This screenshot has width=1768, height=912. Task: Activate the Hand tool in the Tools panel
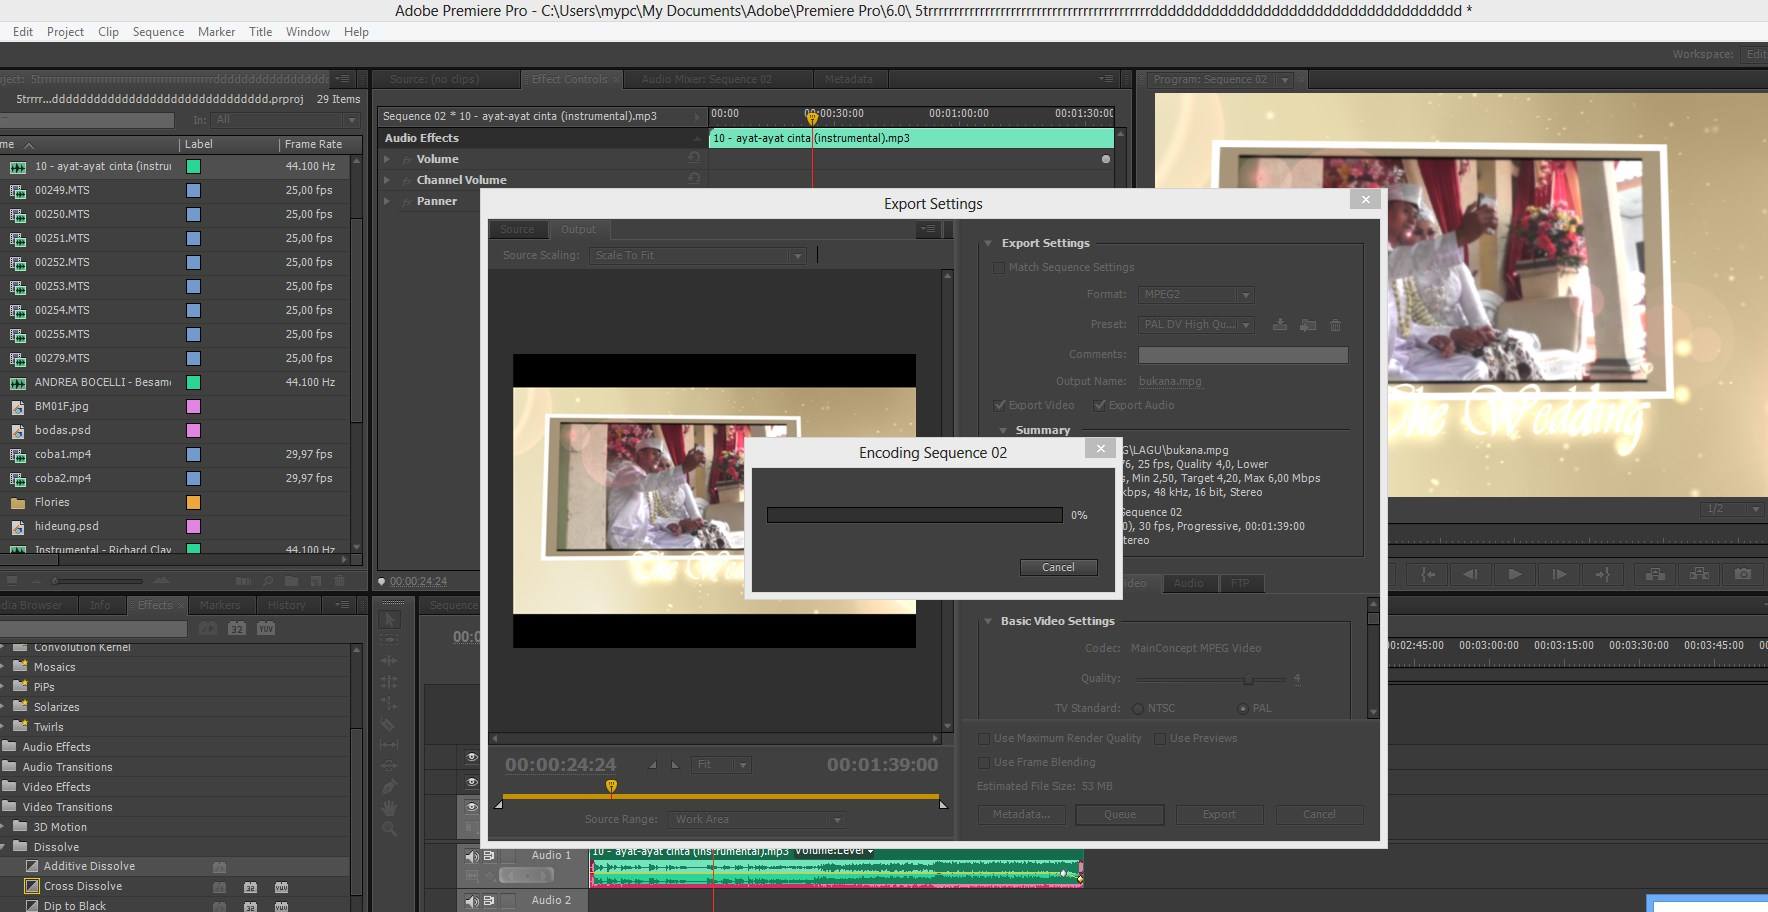point(390,808)
